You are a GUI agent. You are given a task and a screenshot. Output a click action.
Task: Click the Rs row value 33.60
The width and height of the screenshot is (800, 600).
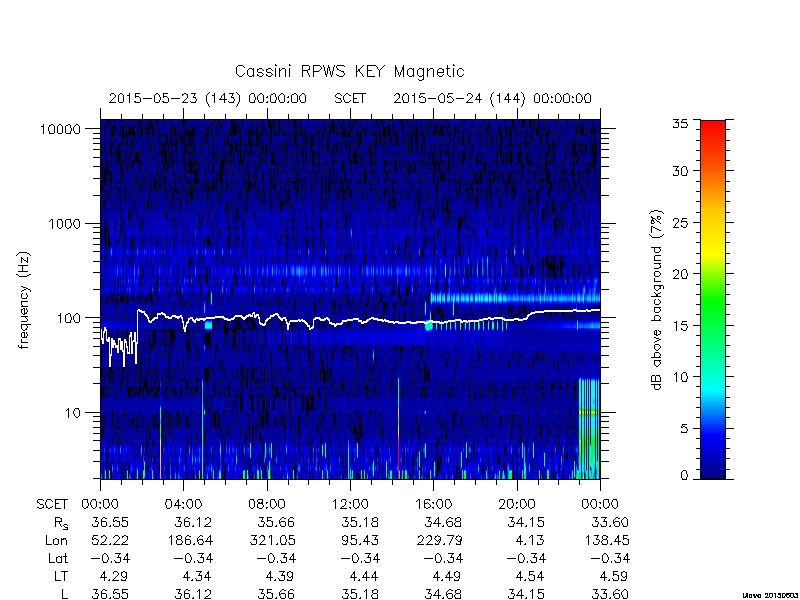coord(610,522)
